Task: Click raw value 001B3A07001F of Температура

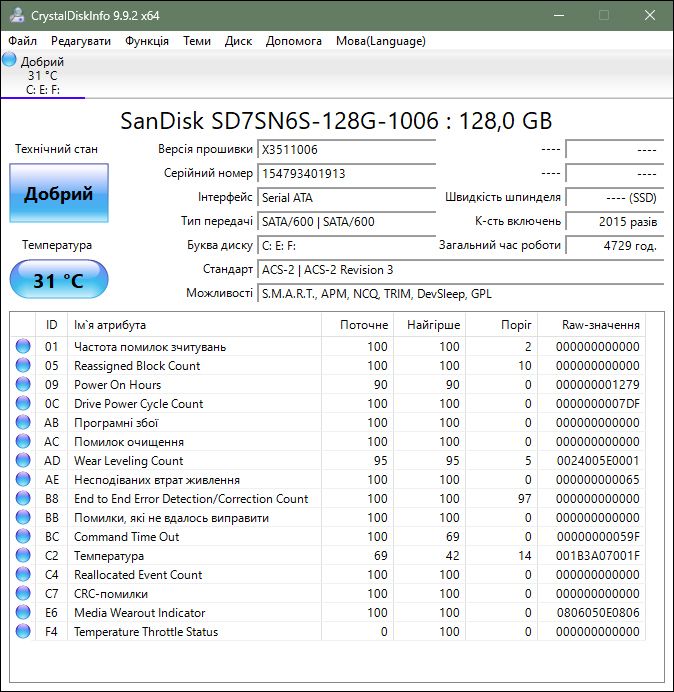Action: tap(598, 556)
